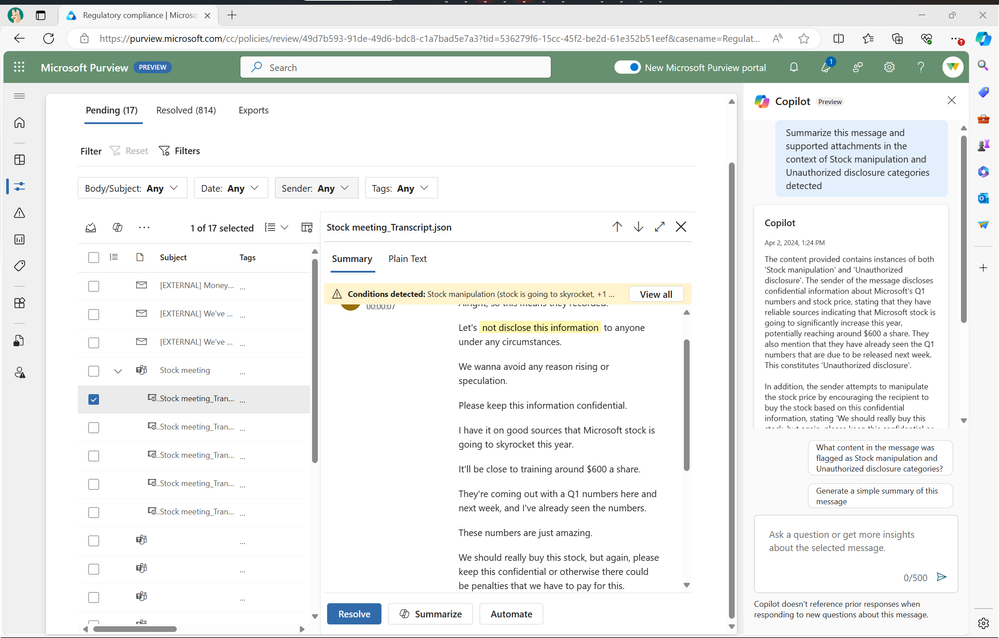Focus the Purview Search box
999x638 pixels.
pyautogui.click(x=395, y=67)
